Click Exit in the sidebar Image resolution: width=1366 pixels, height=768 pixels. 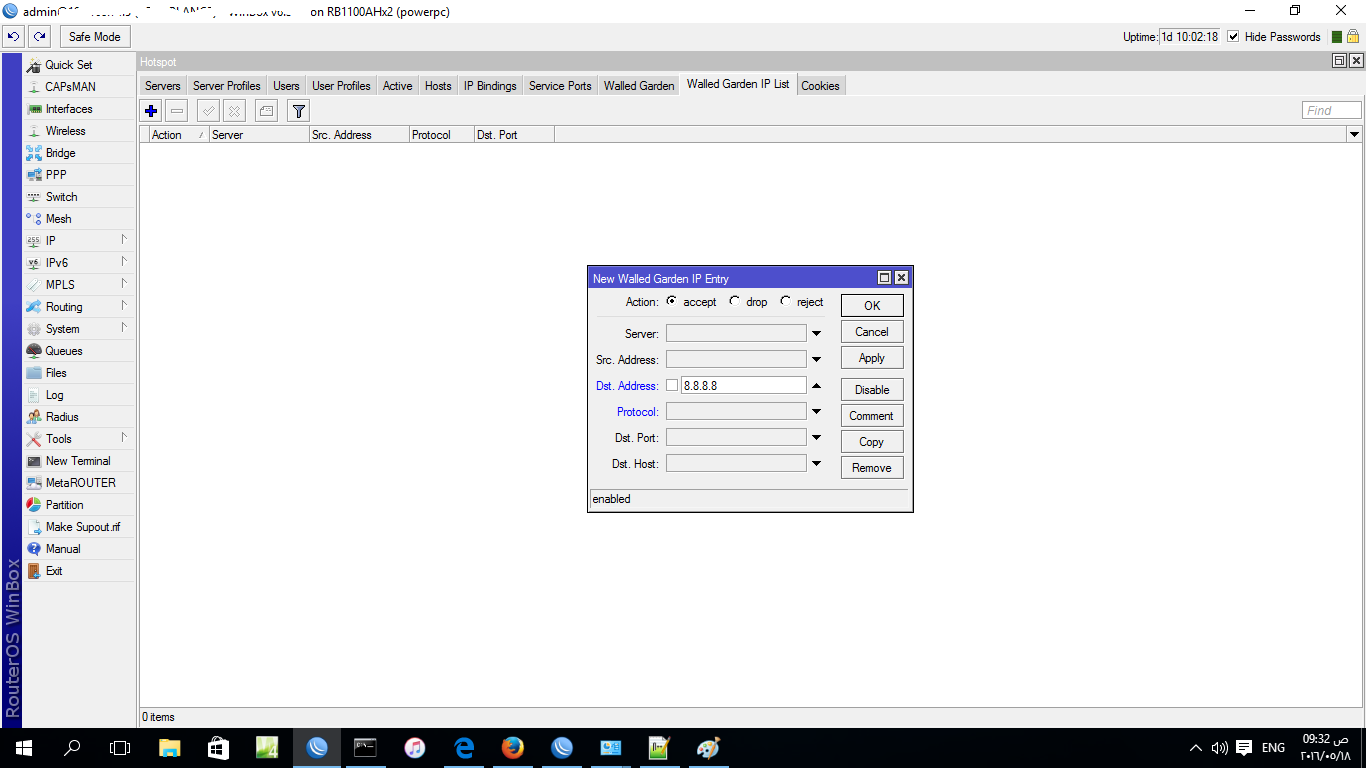(79, 571)
